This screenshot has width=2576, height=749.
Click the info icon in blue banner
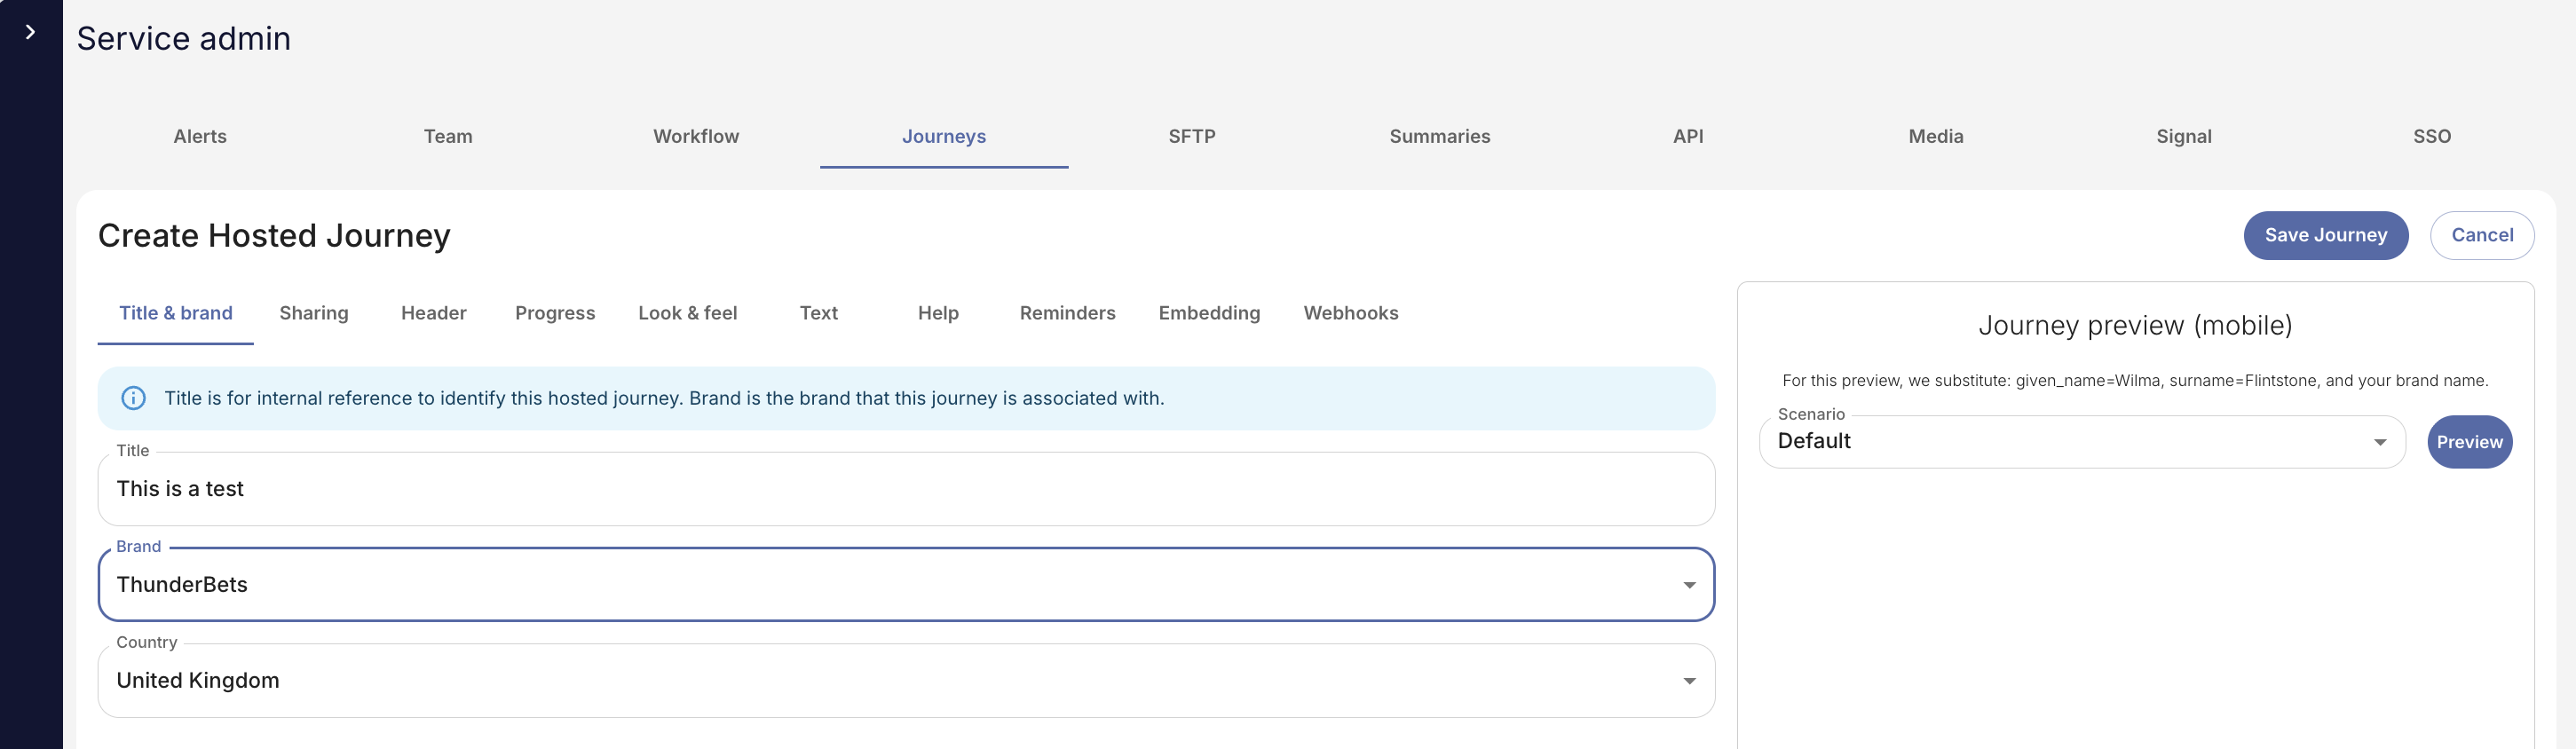click(x=133, y=398)
